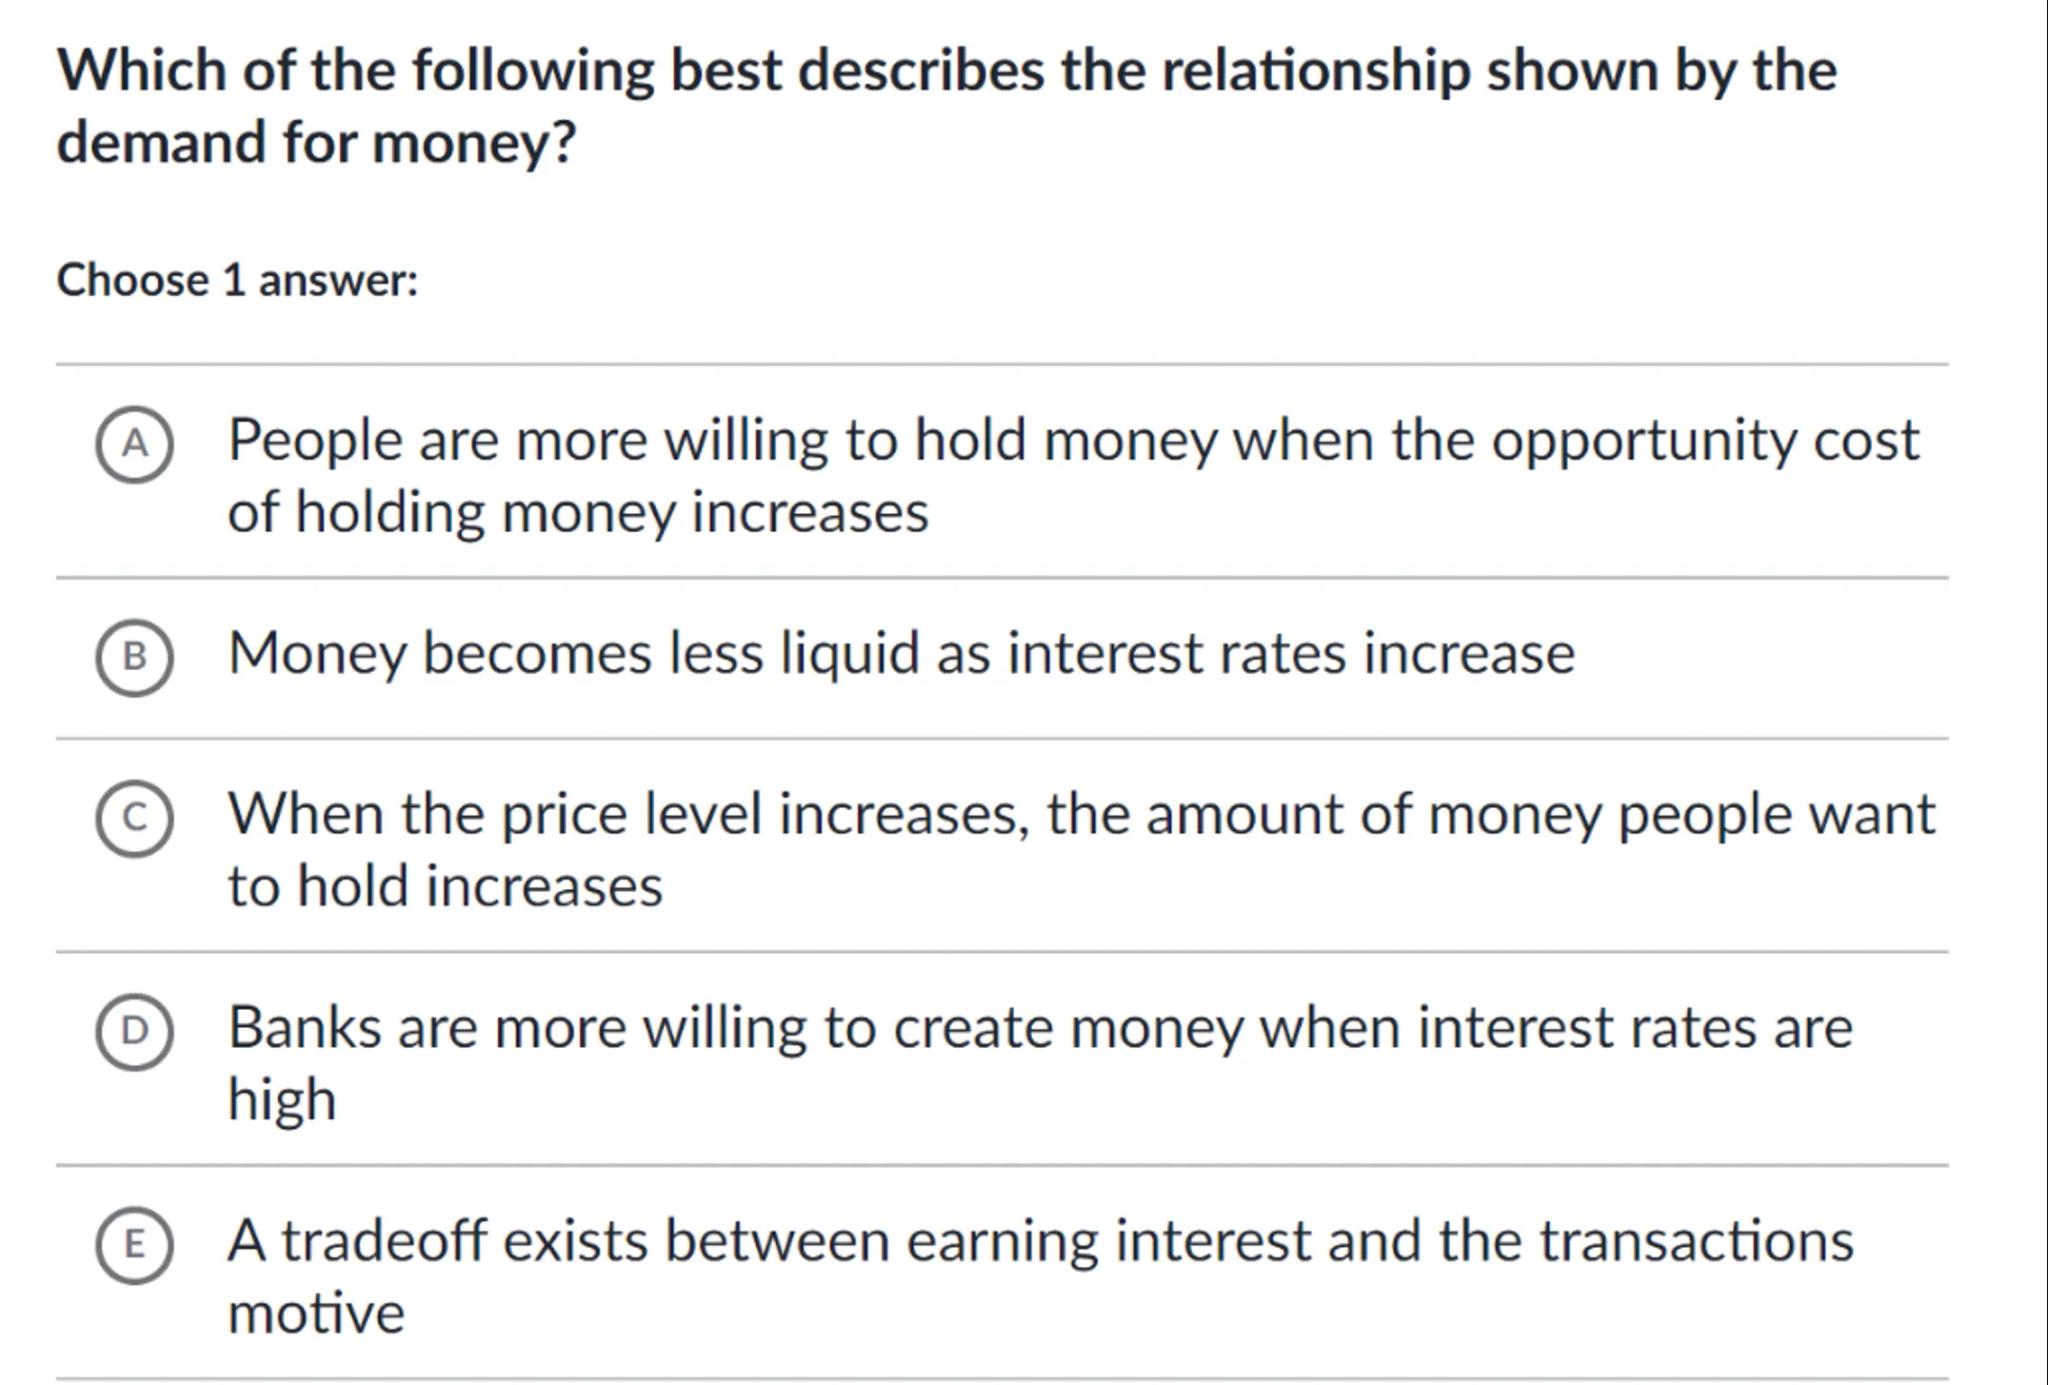Click 'demand for money?' in the question
This screenshot has height=1385, width=2048.
pyautogui.click(x=316, y=143)
